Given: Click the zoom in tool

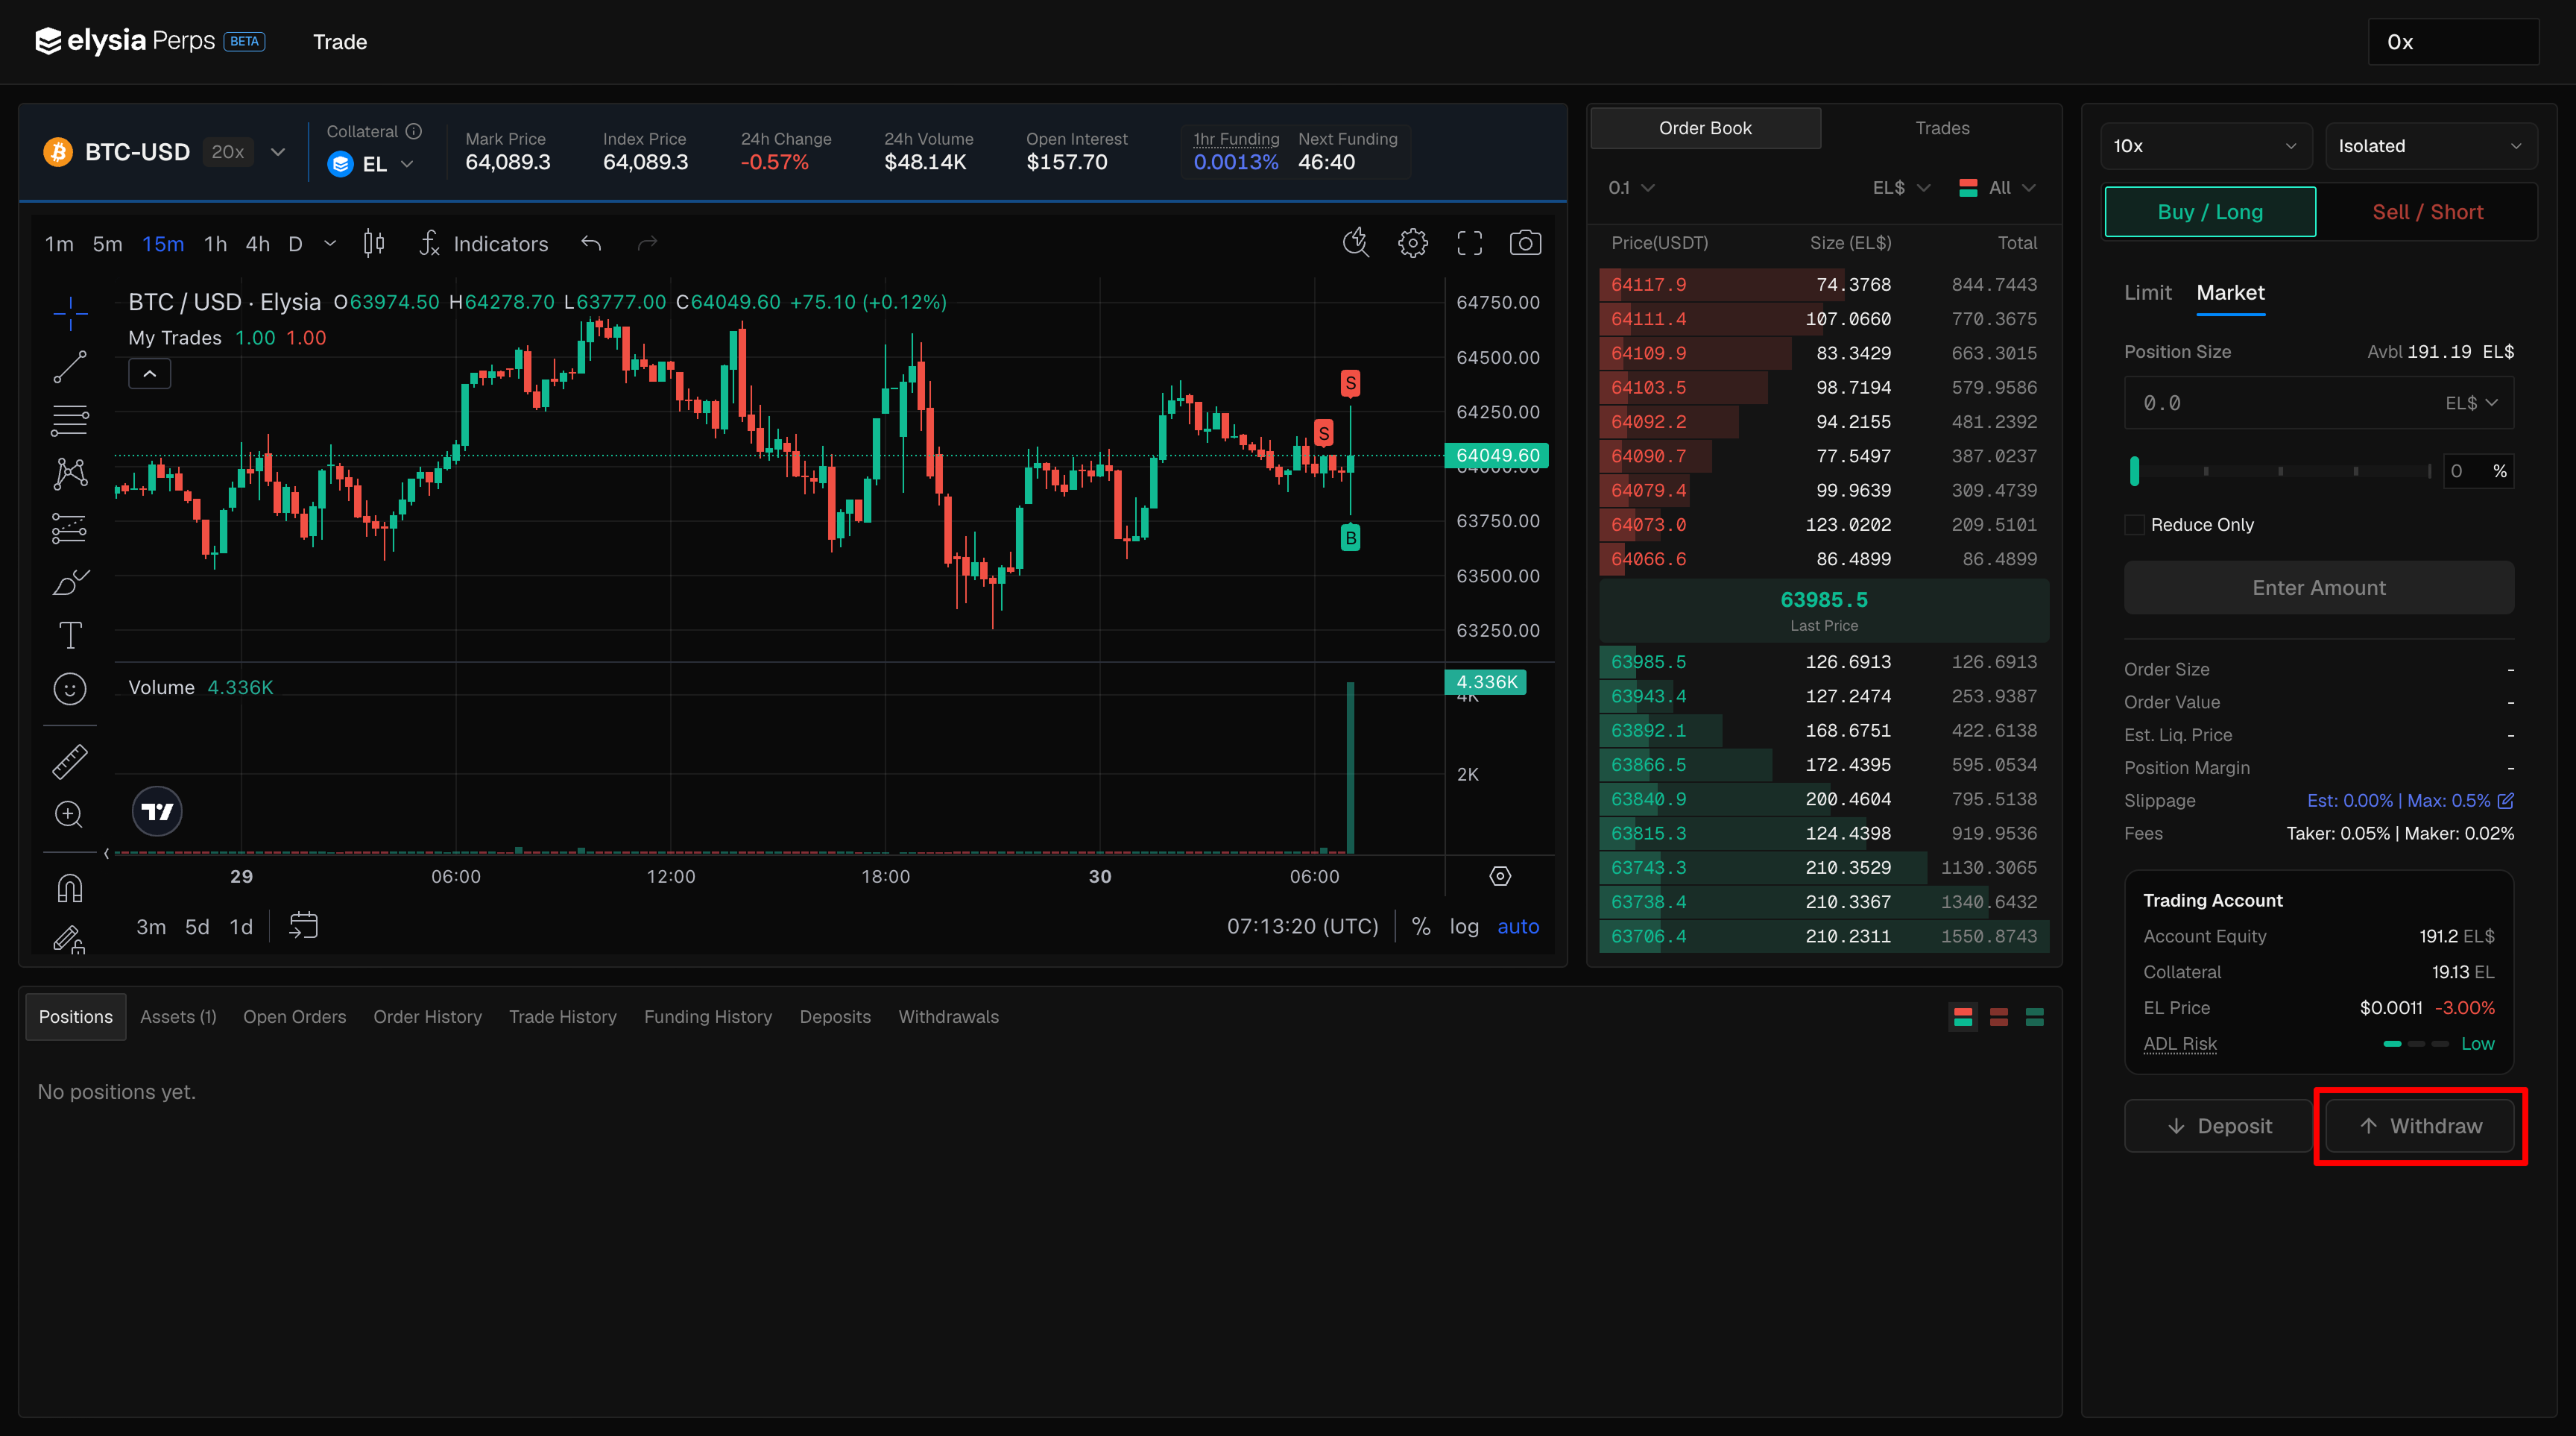Looking at the screenshot, I should point(70,814).
